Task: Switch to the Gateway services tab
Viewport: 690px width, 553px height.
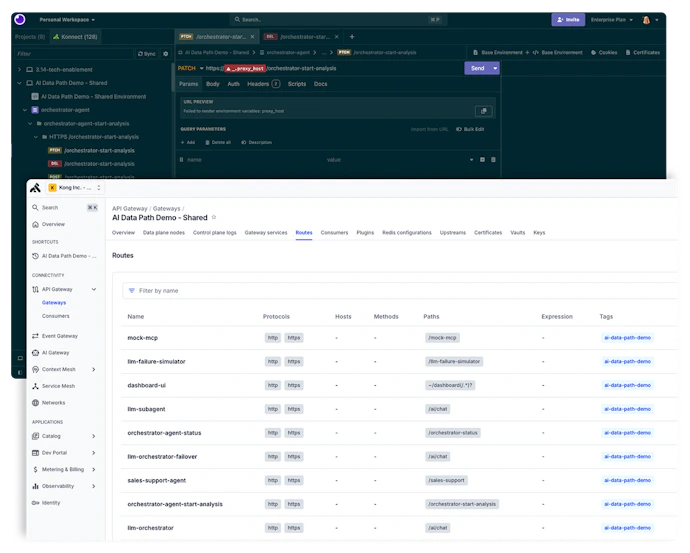Action: click(x=266, y=233)
